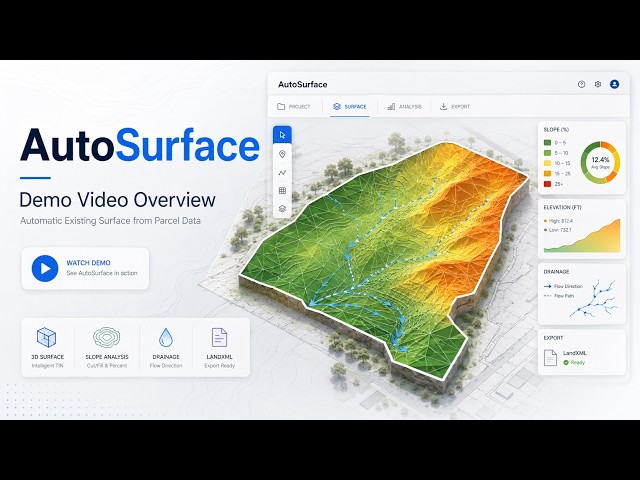Click the 15 – 25 slope swatch
Image resolution: width=640 pixels, height=480 pixels.
pos(547,173)
